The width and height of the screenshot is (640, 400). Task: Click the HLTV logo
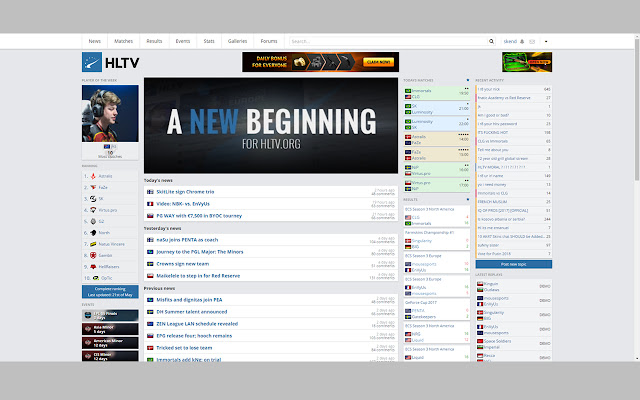point(111,62)
